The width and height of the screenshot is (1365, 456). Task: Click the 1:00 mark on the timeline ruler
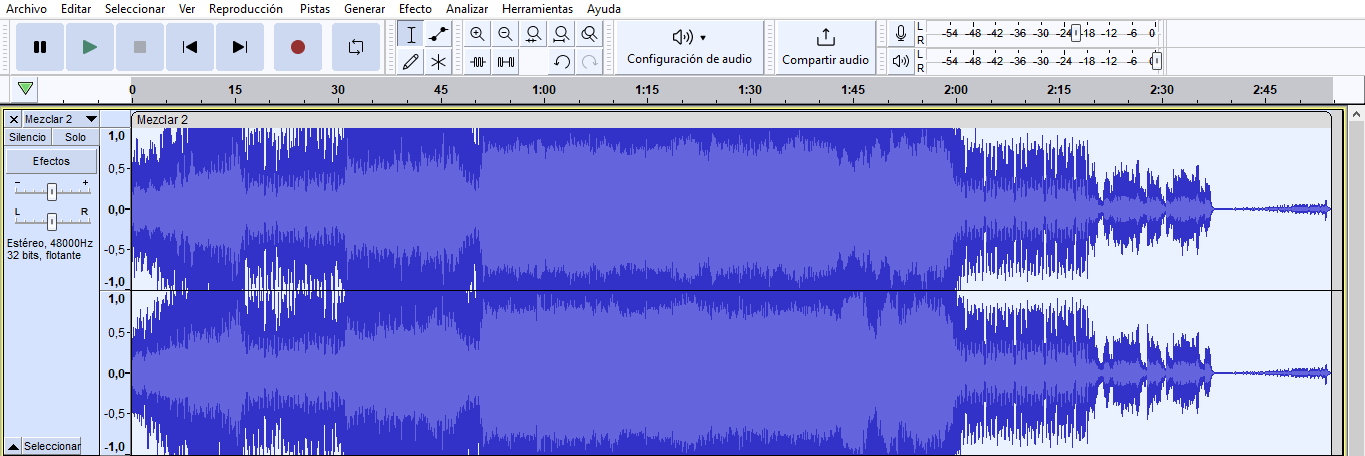pyautogui.click(x=544, y=90)
